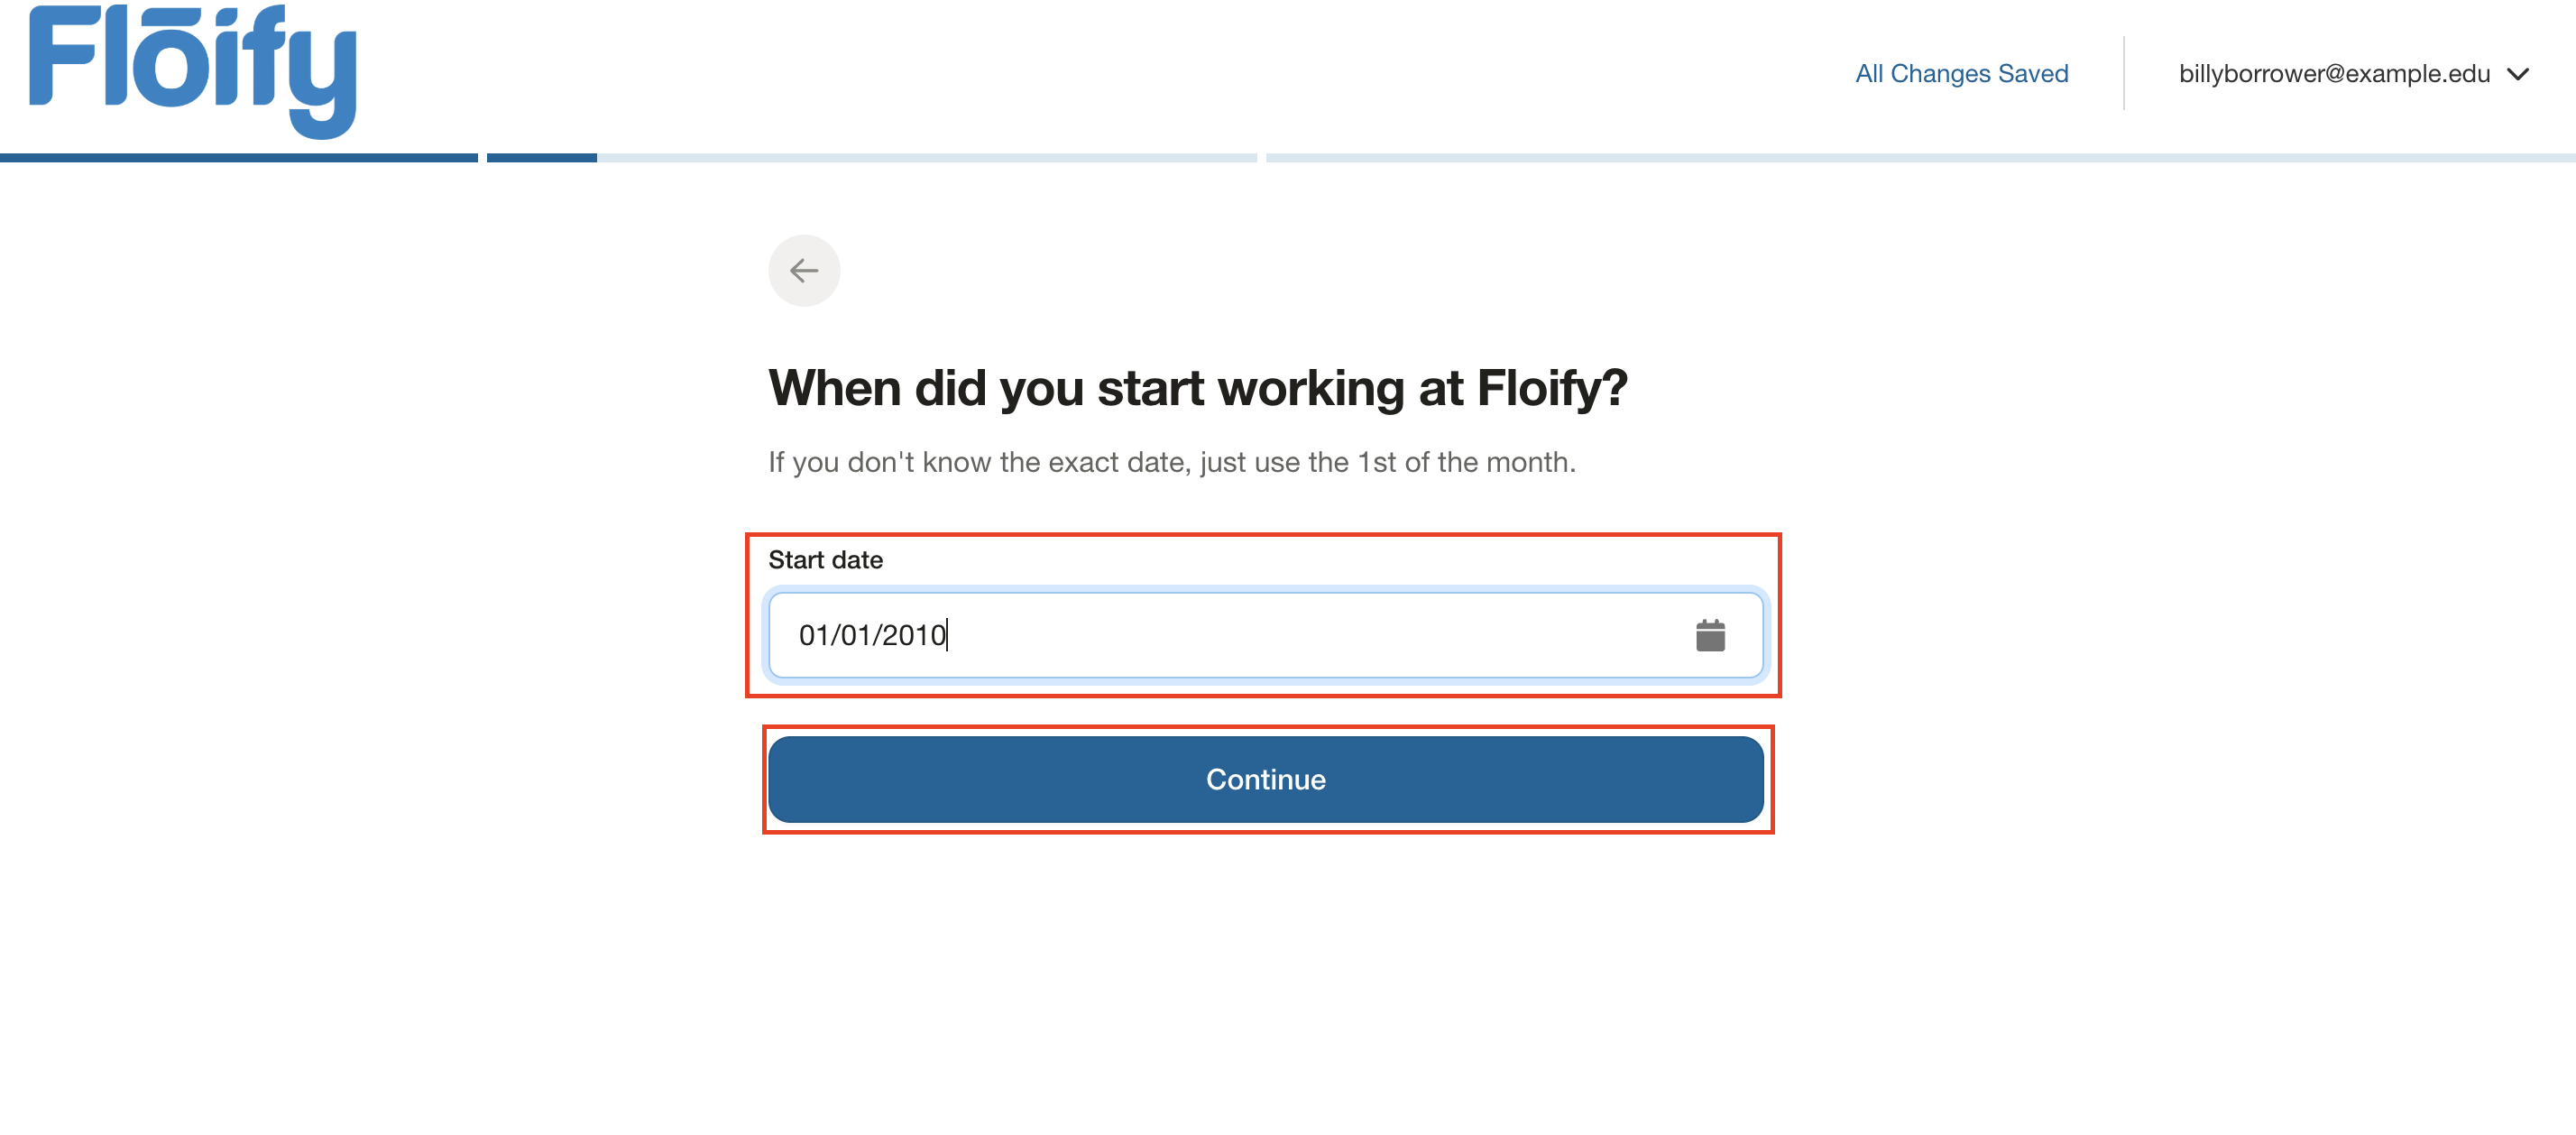
Task: Click the unfilled part of second progress segment
Action: (925, 158)
